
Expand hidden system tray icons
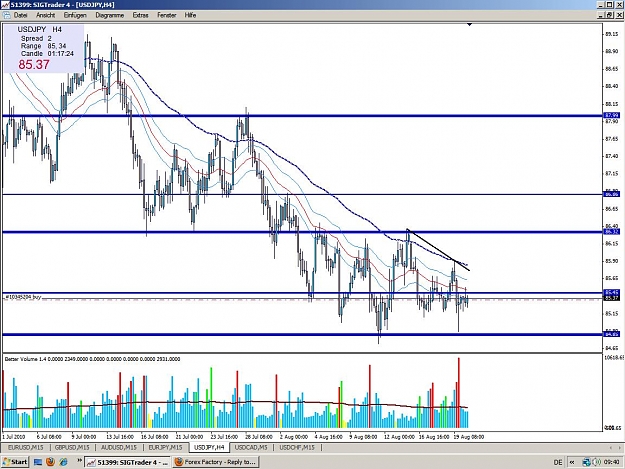pos(572,462)
